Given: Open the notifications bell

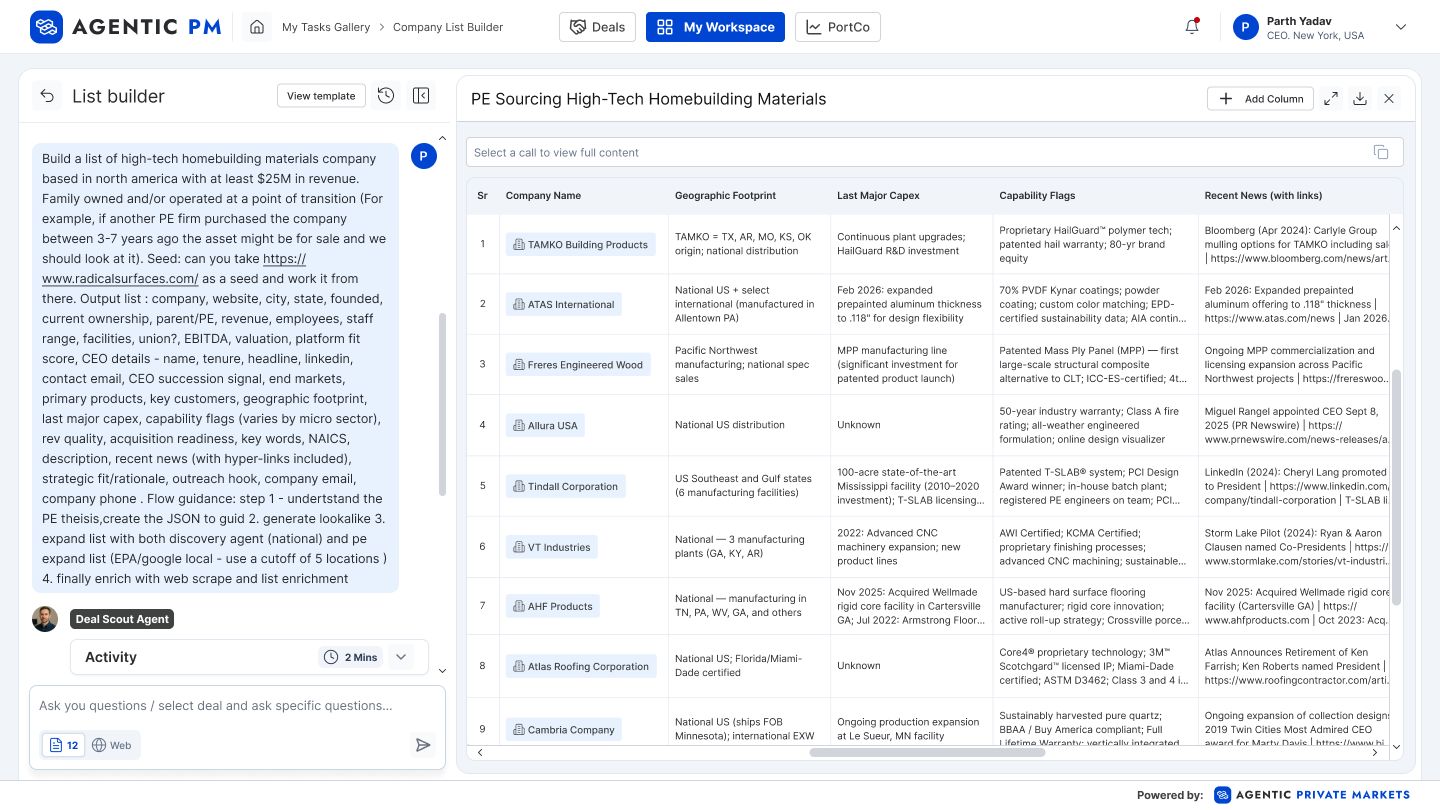Looking at the screenshot, I should [1191, 27].
